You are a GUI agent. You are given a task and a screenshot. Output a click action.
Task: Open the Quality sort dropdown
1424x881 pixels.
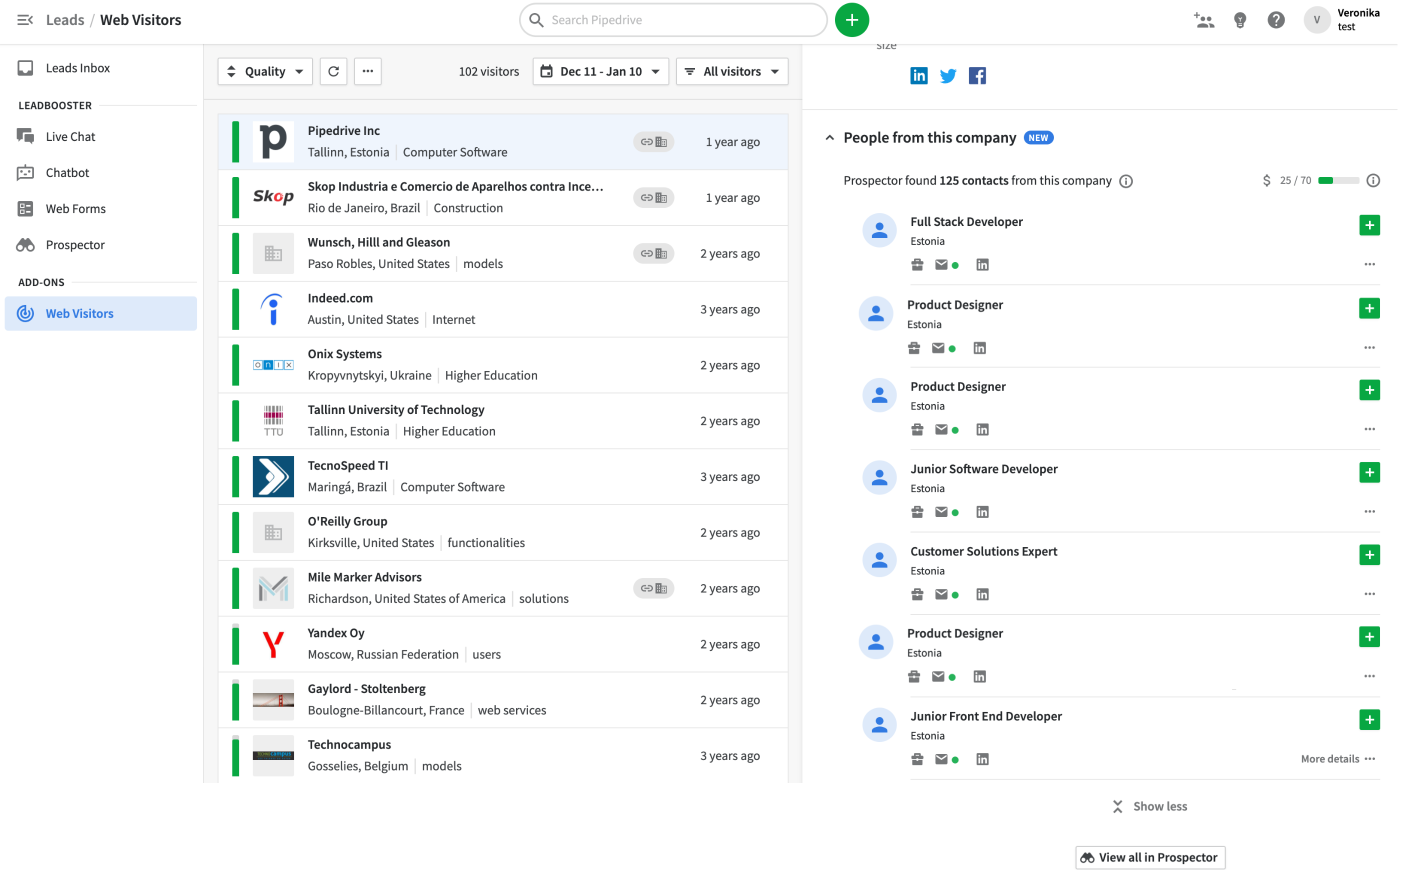point(265,71)
